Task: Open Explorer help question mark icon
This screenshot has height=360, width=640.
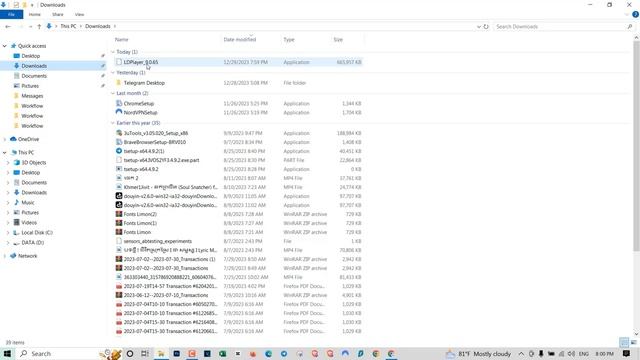Action: 636,14
